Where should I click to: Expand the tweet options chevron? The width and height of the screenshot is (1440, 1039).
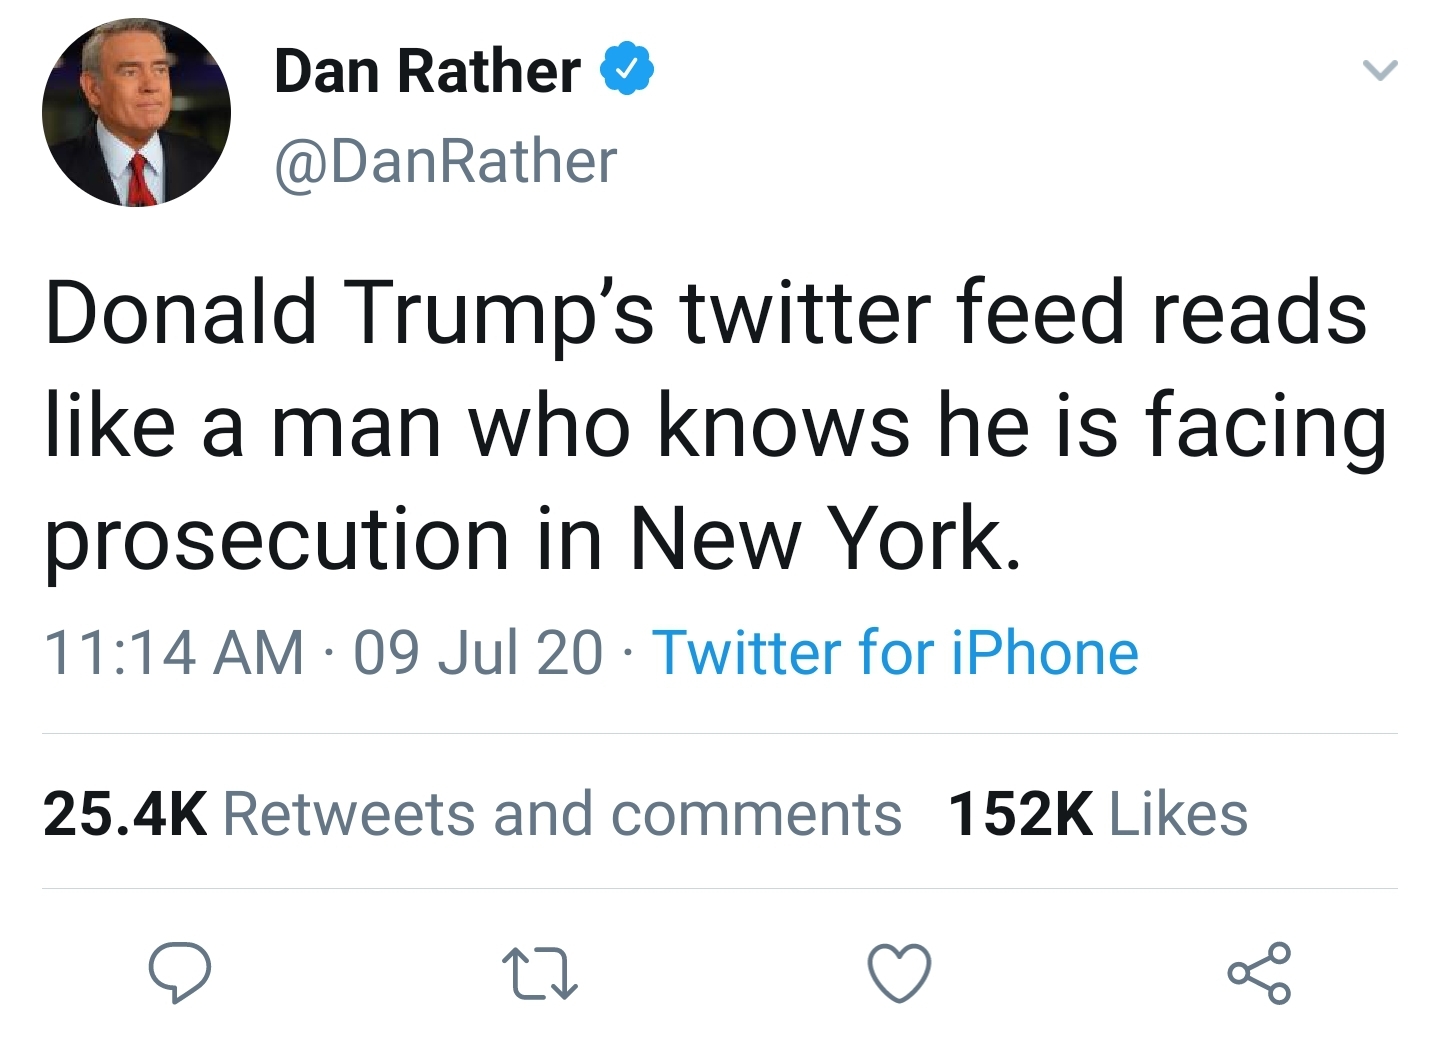tap(1380, 70)
